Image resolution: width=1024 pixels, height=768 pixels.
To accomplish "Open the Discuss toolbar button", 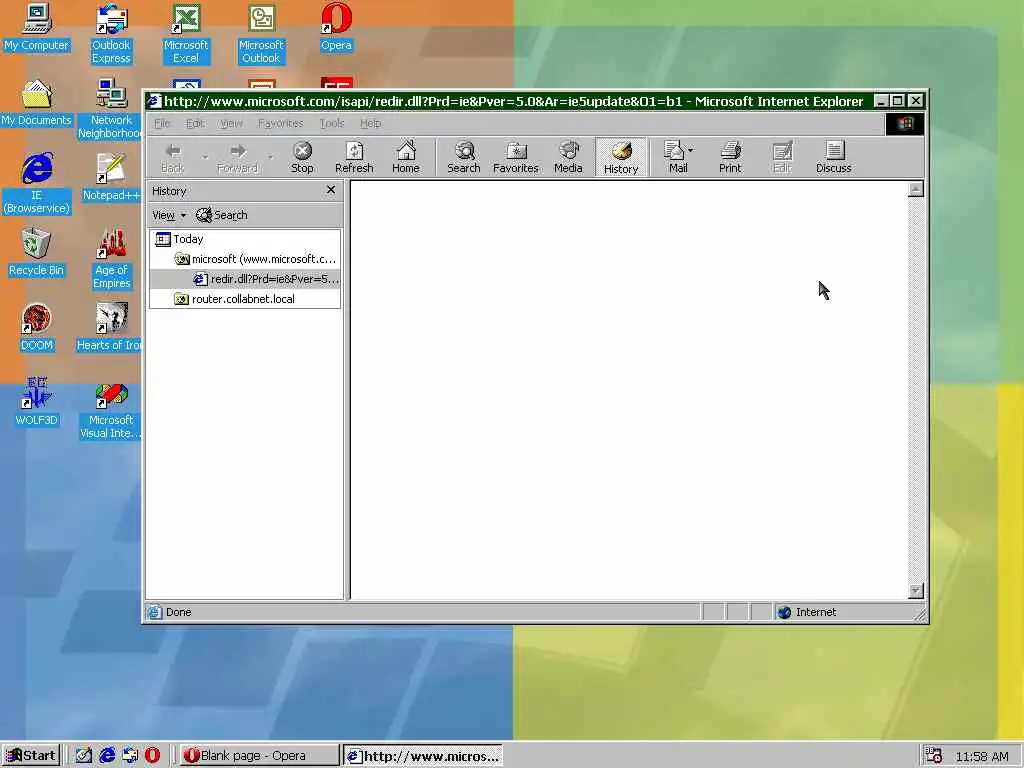I will coord(833,157).
